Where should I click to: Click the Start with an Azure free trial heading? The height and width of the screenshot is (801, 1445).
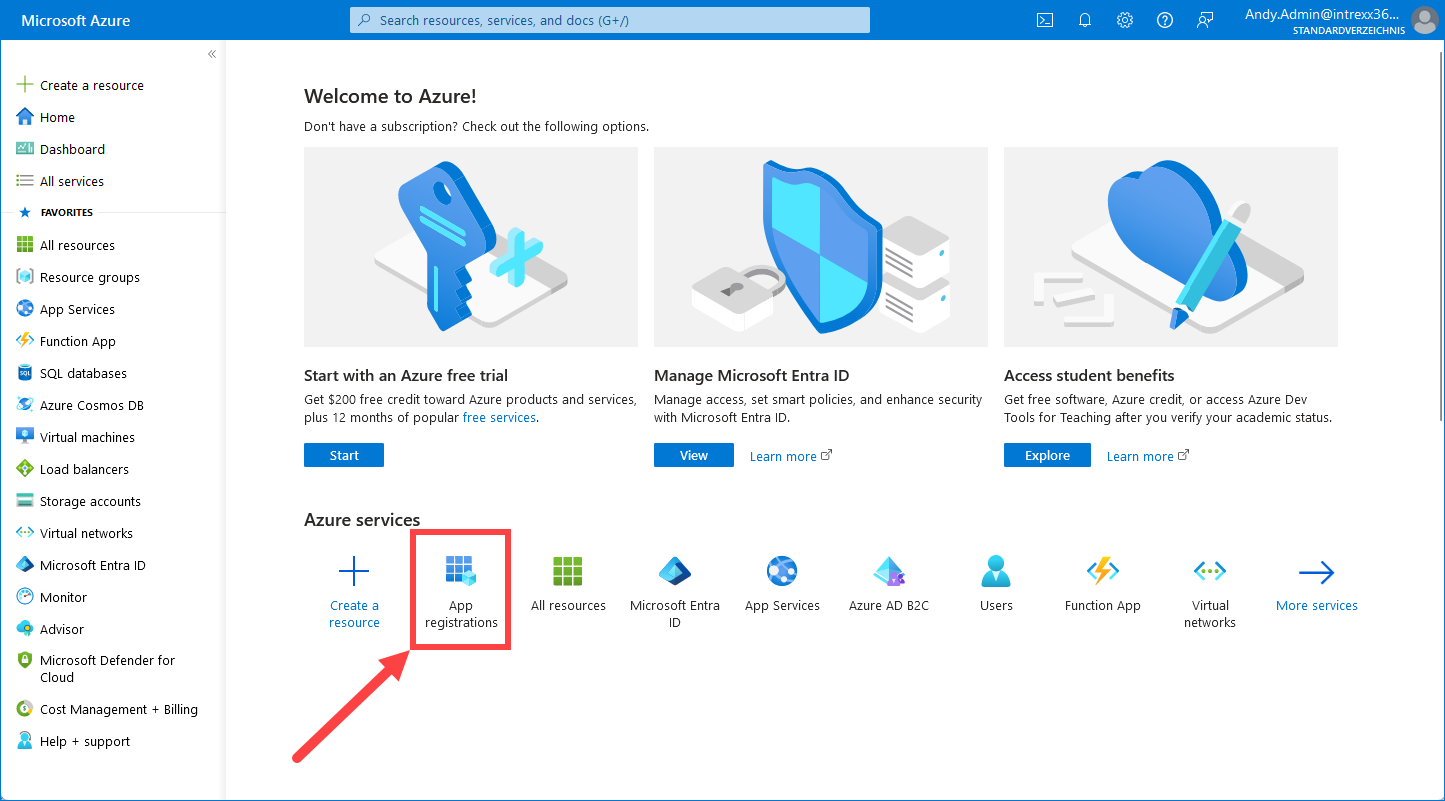[x=406, y=376]
